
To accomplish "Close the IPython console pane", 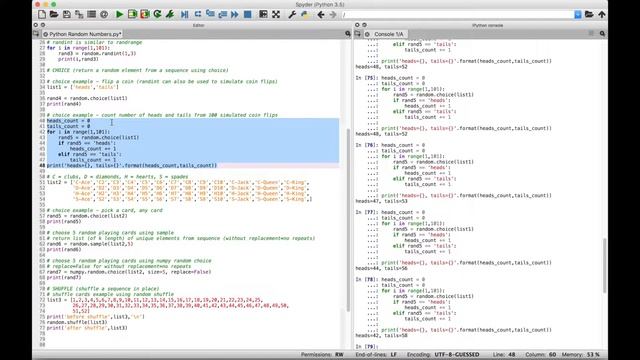I will [357, 25].
